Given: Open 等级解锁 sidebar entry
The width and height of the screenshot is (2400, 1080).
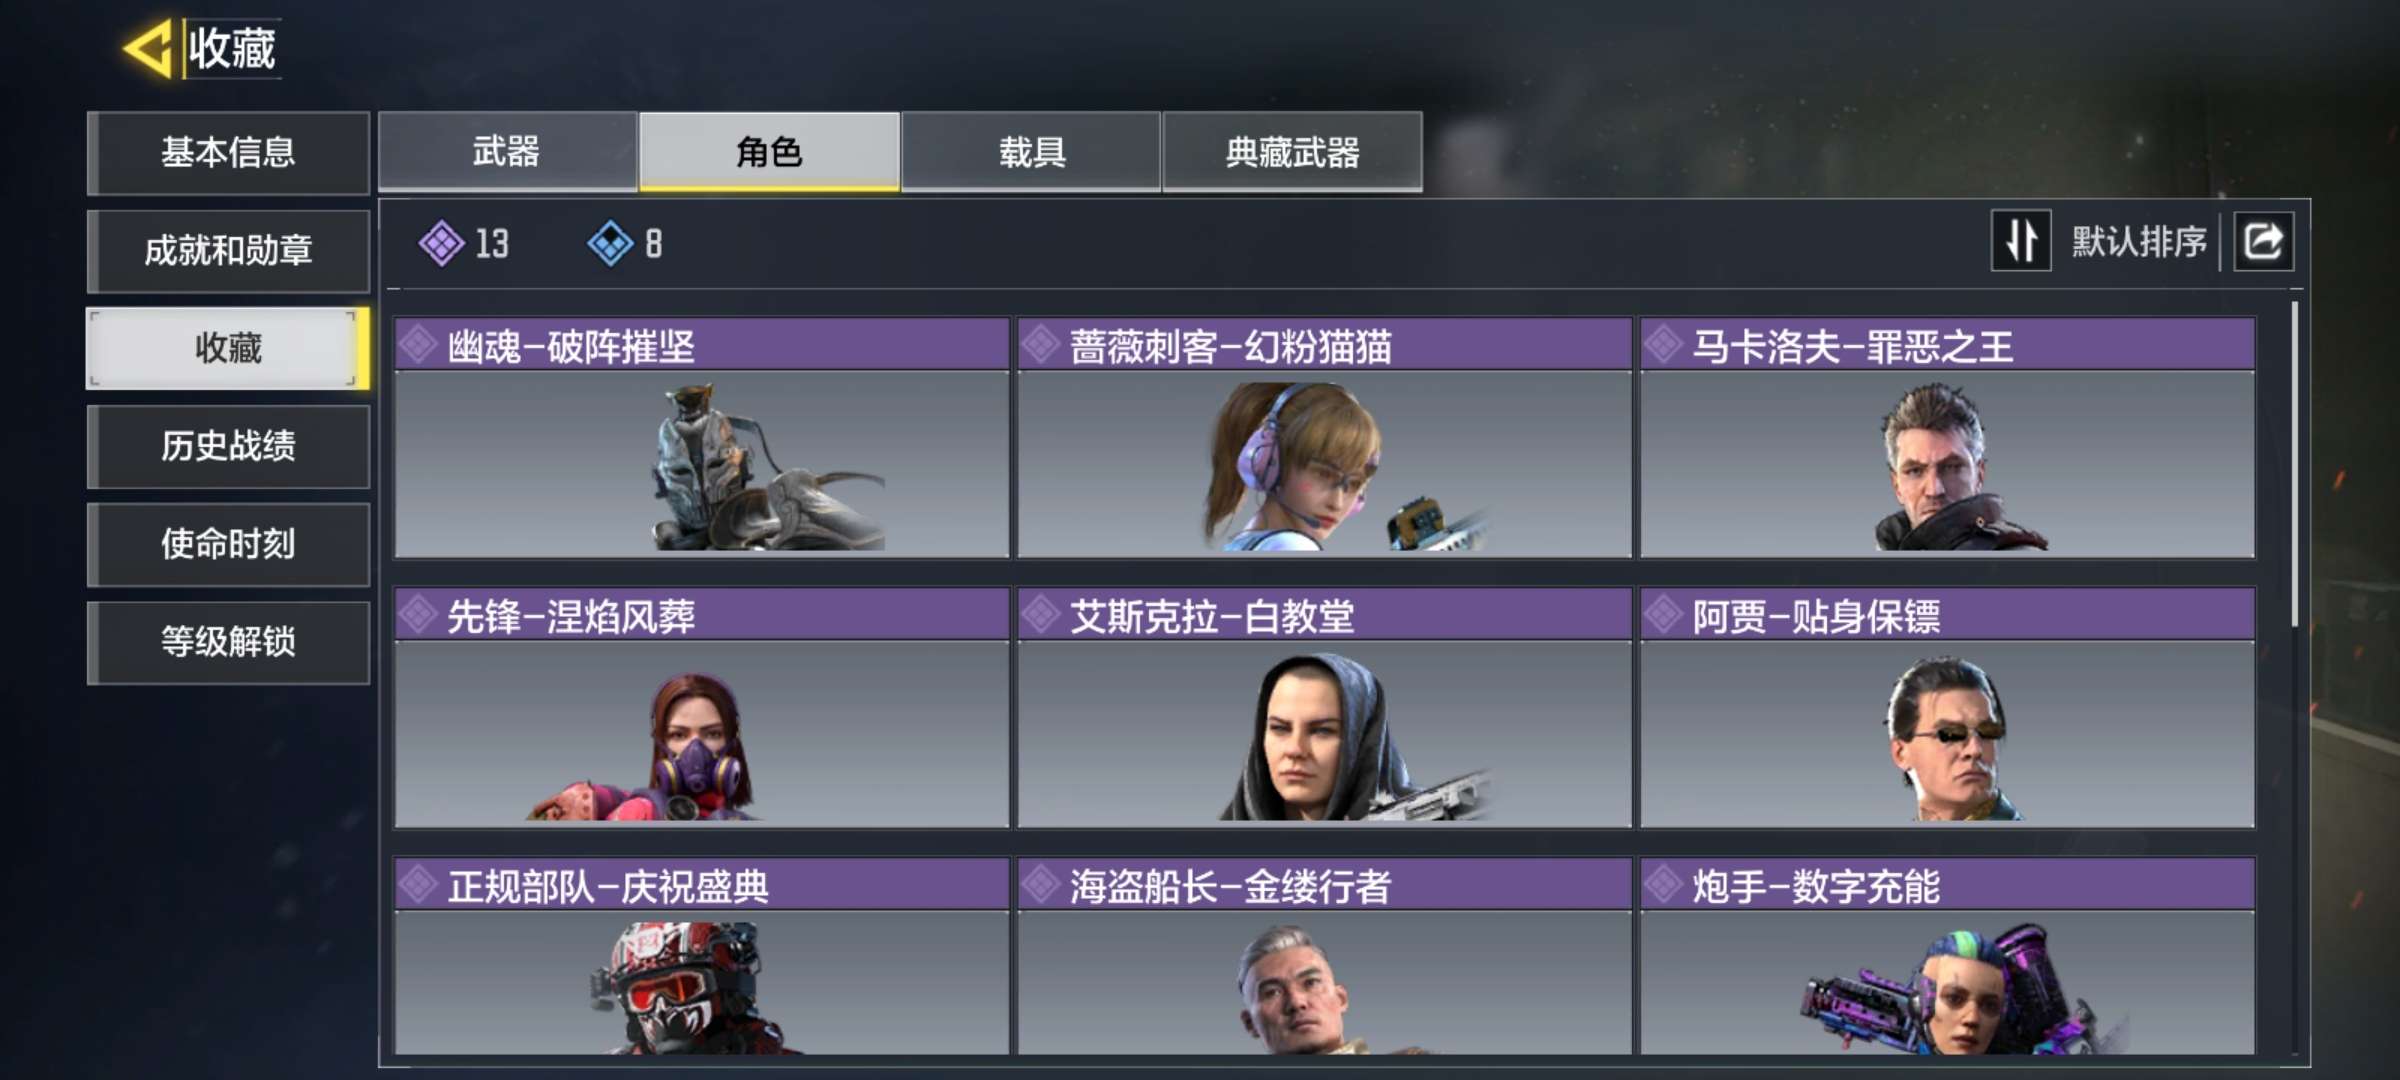Looking at the screenshot, I should point(228,642).
